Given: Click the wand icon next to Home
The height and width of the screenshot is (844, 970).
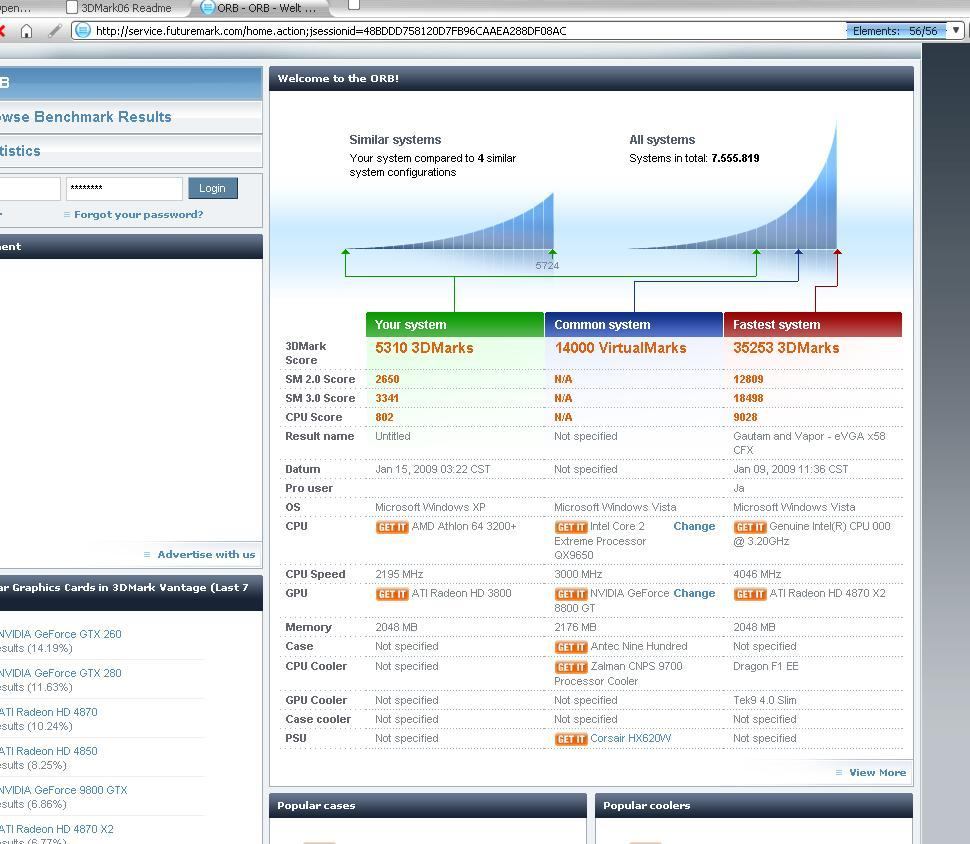Looking at the screenshot, I should (55, 30).
